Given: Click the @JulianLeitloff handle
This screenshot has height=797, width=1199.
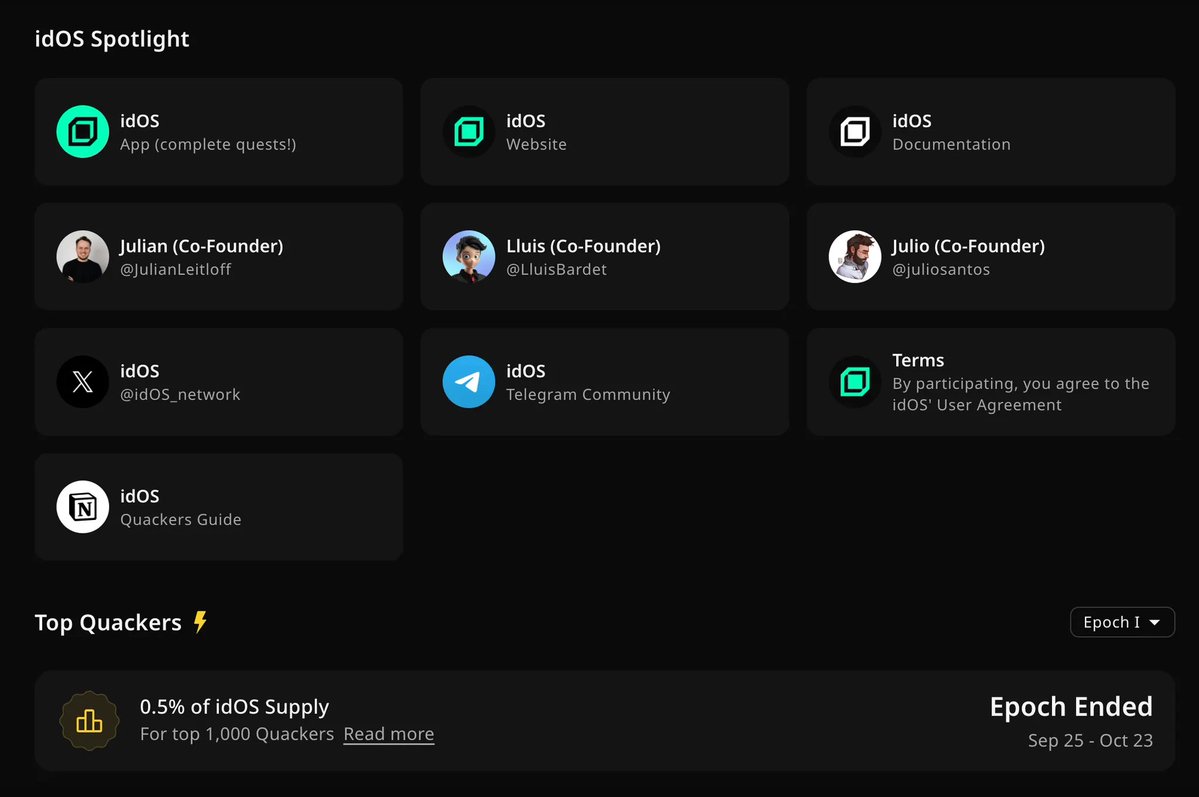Looking at the screenshot, I should [x=175, y=269].
